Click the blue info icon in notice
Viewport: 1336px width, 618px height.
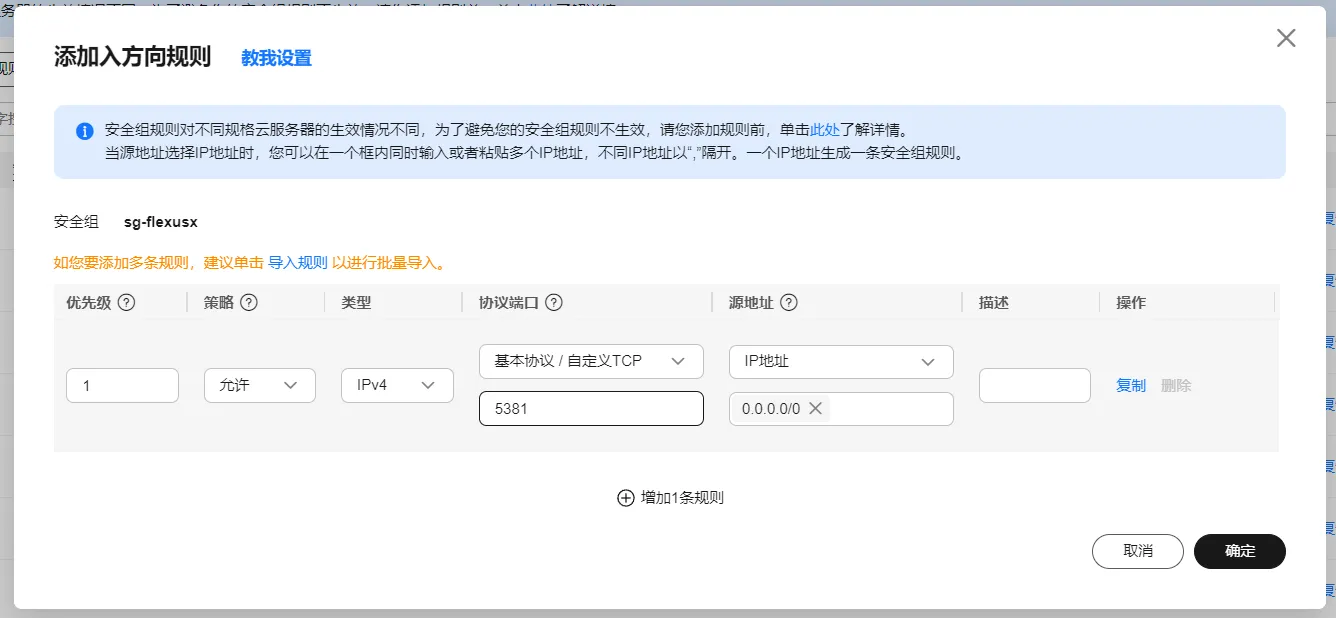click(85, 131)
